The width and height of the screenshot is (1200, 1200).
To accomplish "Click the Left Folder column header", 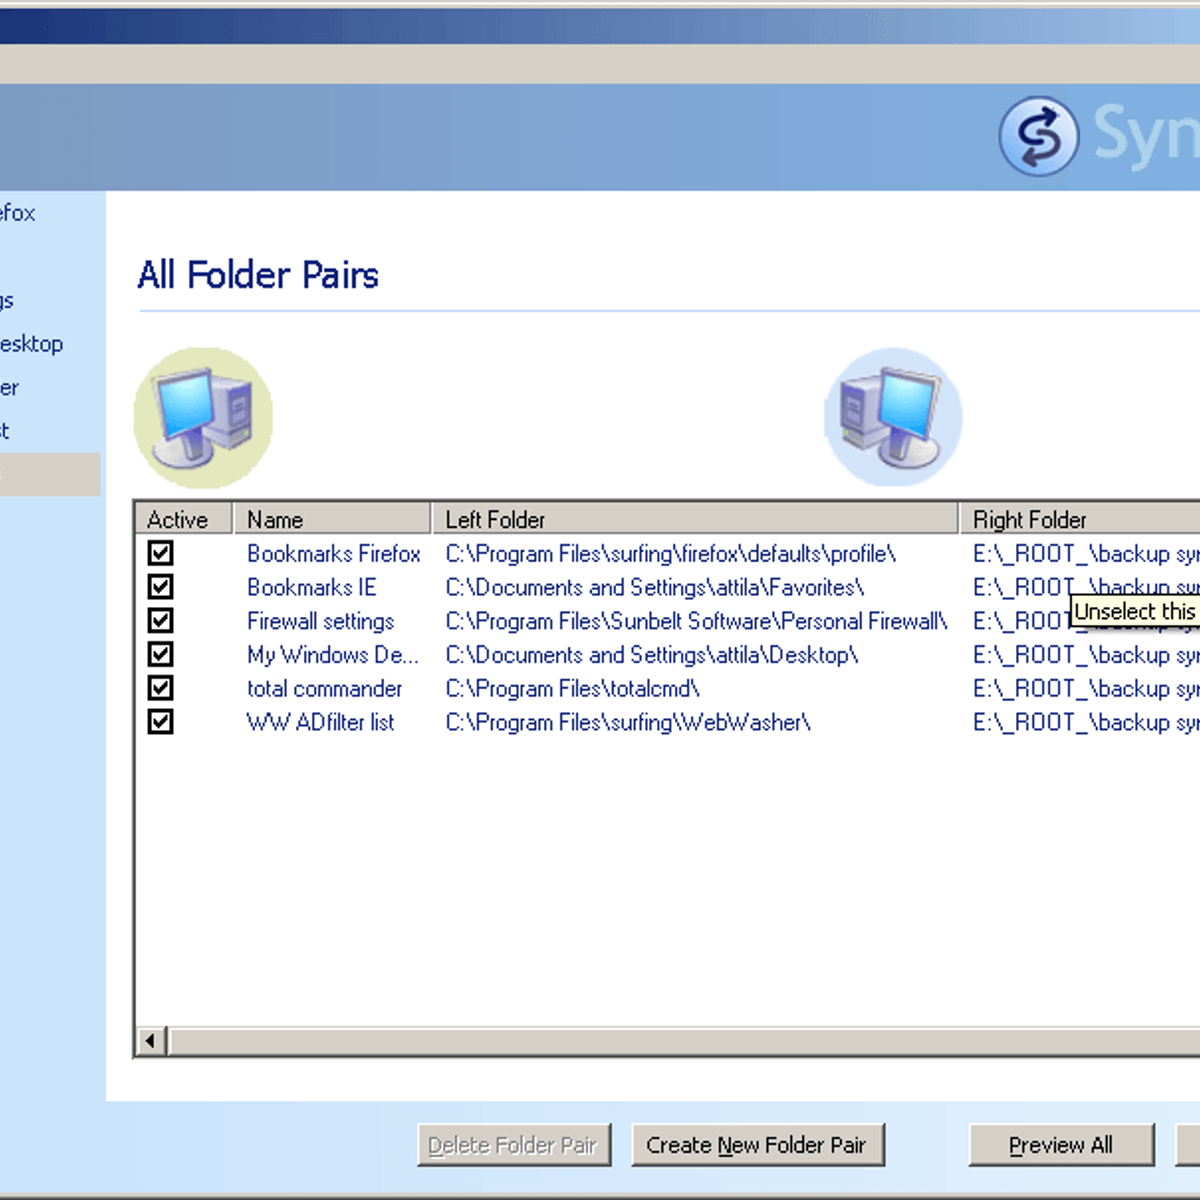I will point(694,519).
